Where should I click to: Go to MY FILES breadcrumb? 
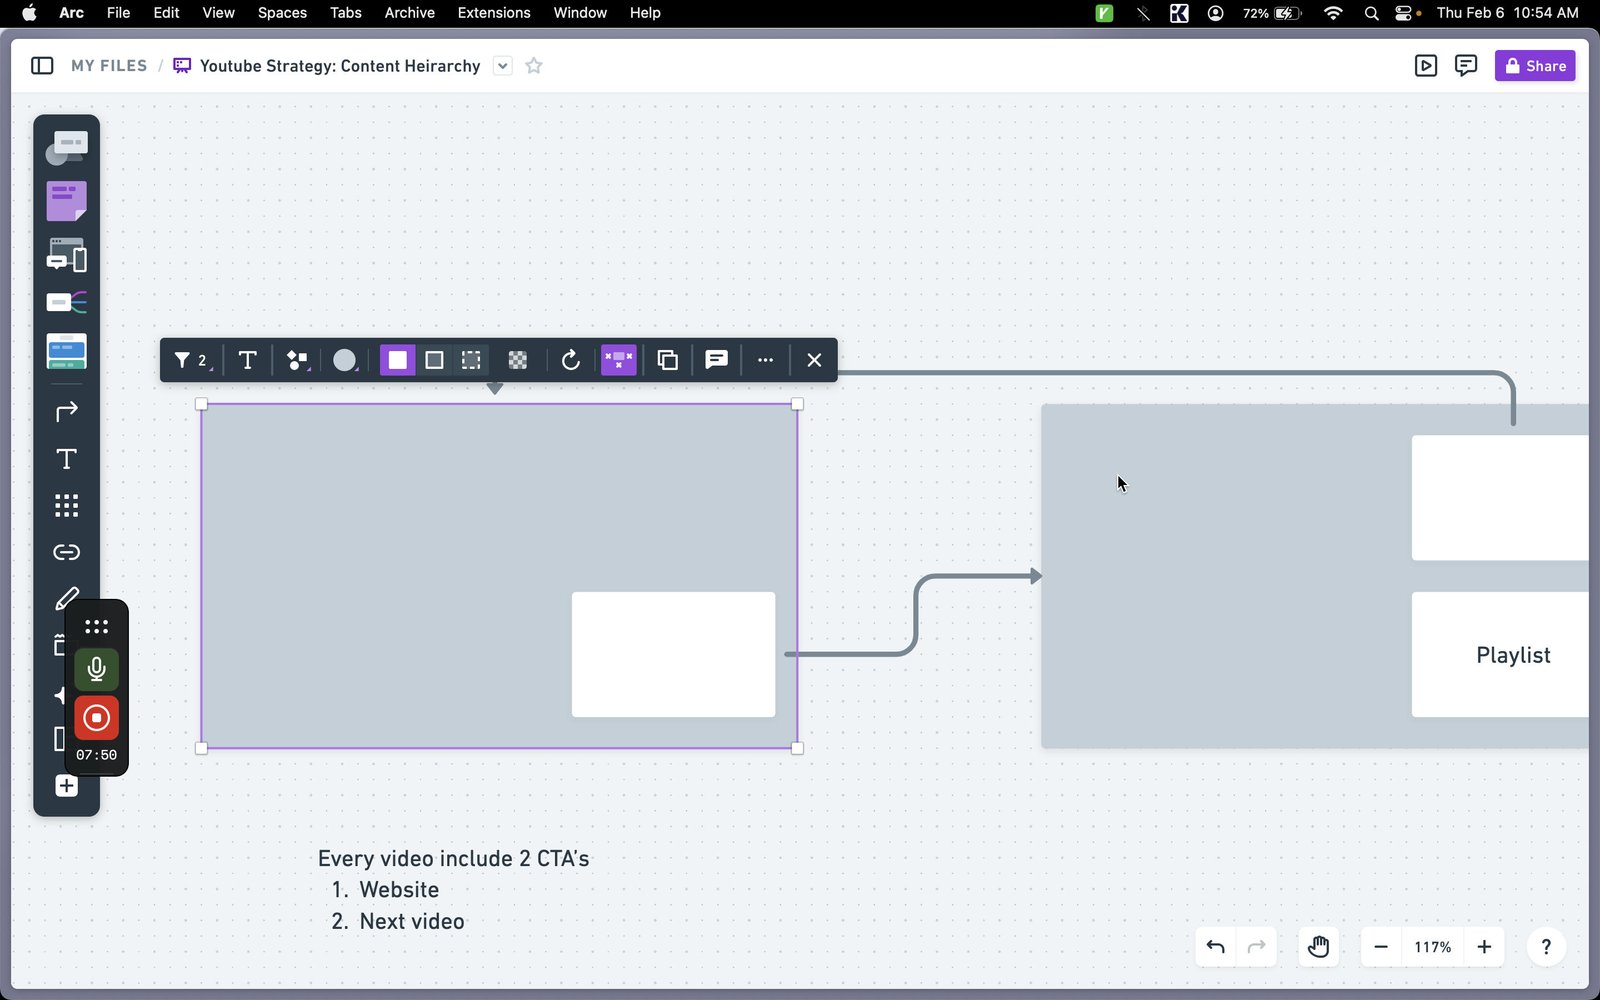(109, 66)
